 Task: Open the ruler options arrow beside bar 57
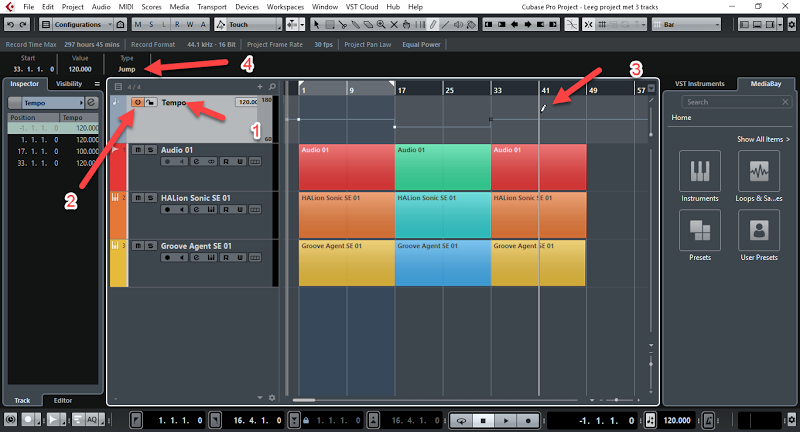(651, 88)
